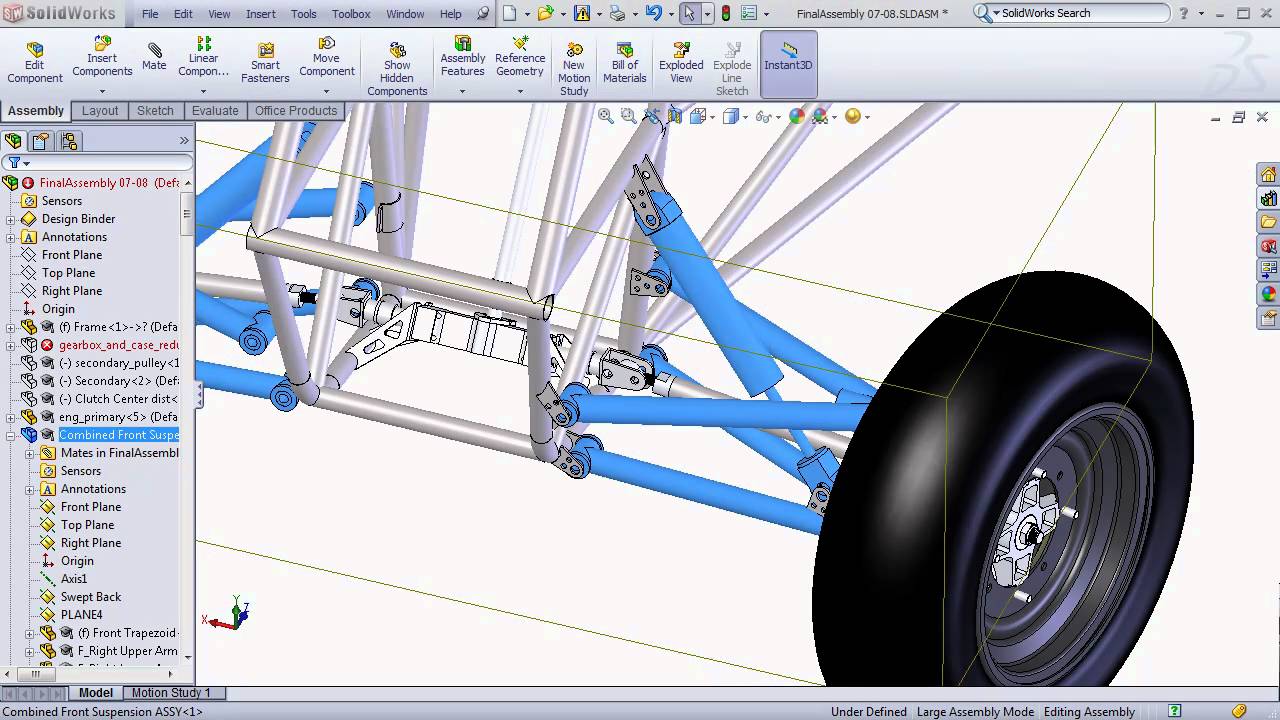Open Bill of Materials

[x=625, y=63]
